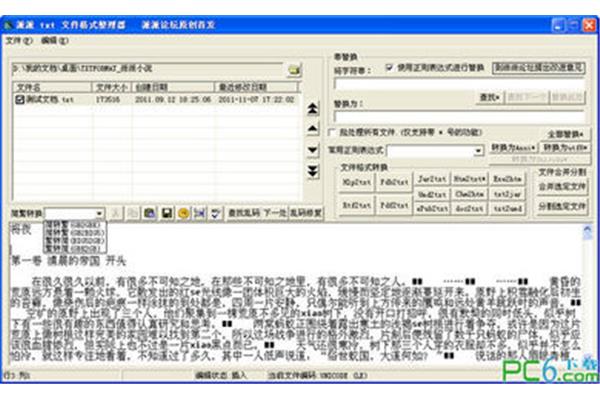
Task: Click the folder path field at top left
Action: (x=147, y=69)
